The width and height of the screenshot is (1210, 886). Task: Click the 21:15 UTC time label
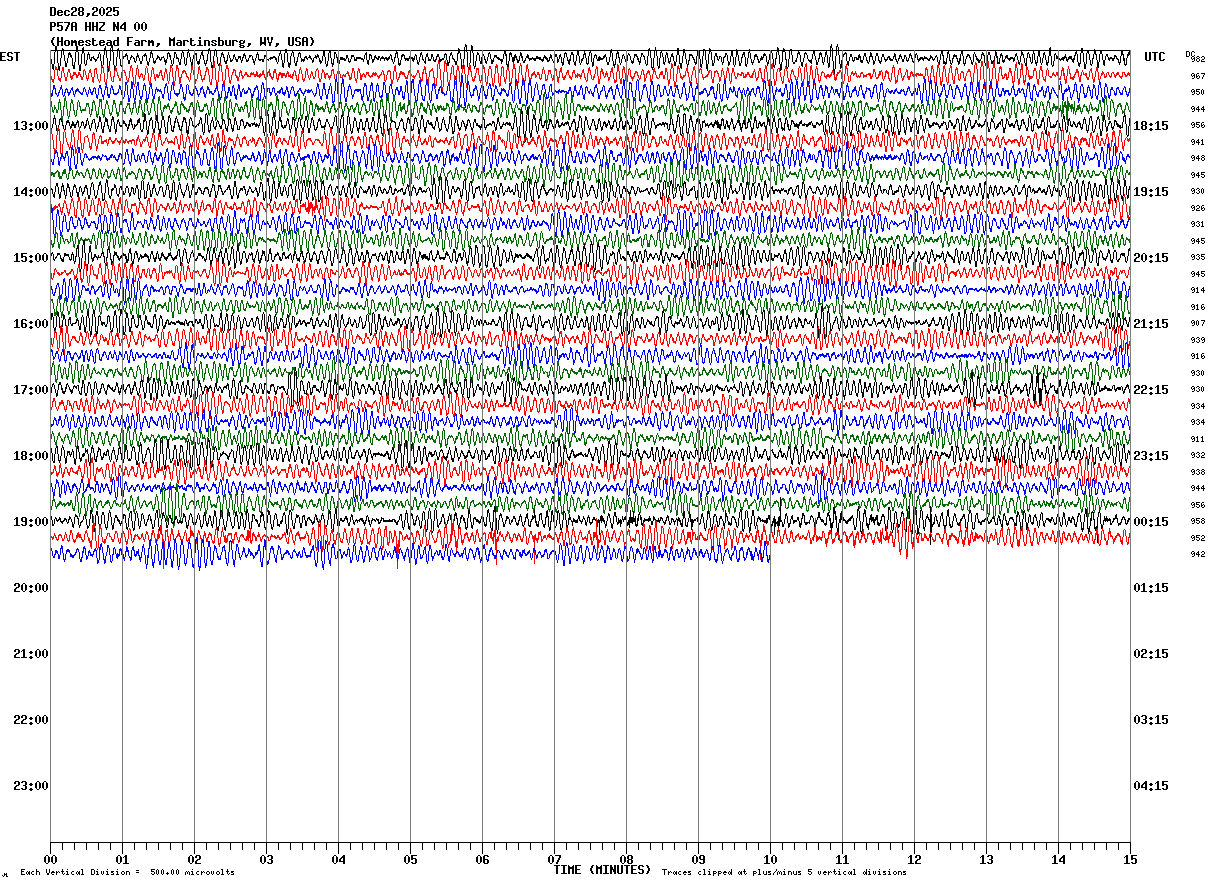[x=1150, y=324]
